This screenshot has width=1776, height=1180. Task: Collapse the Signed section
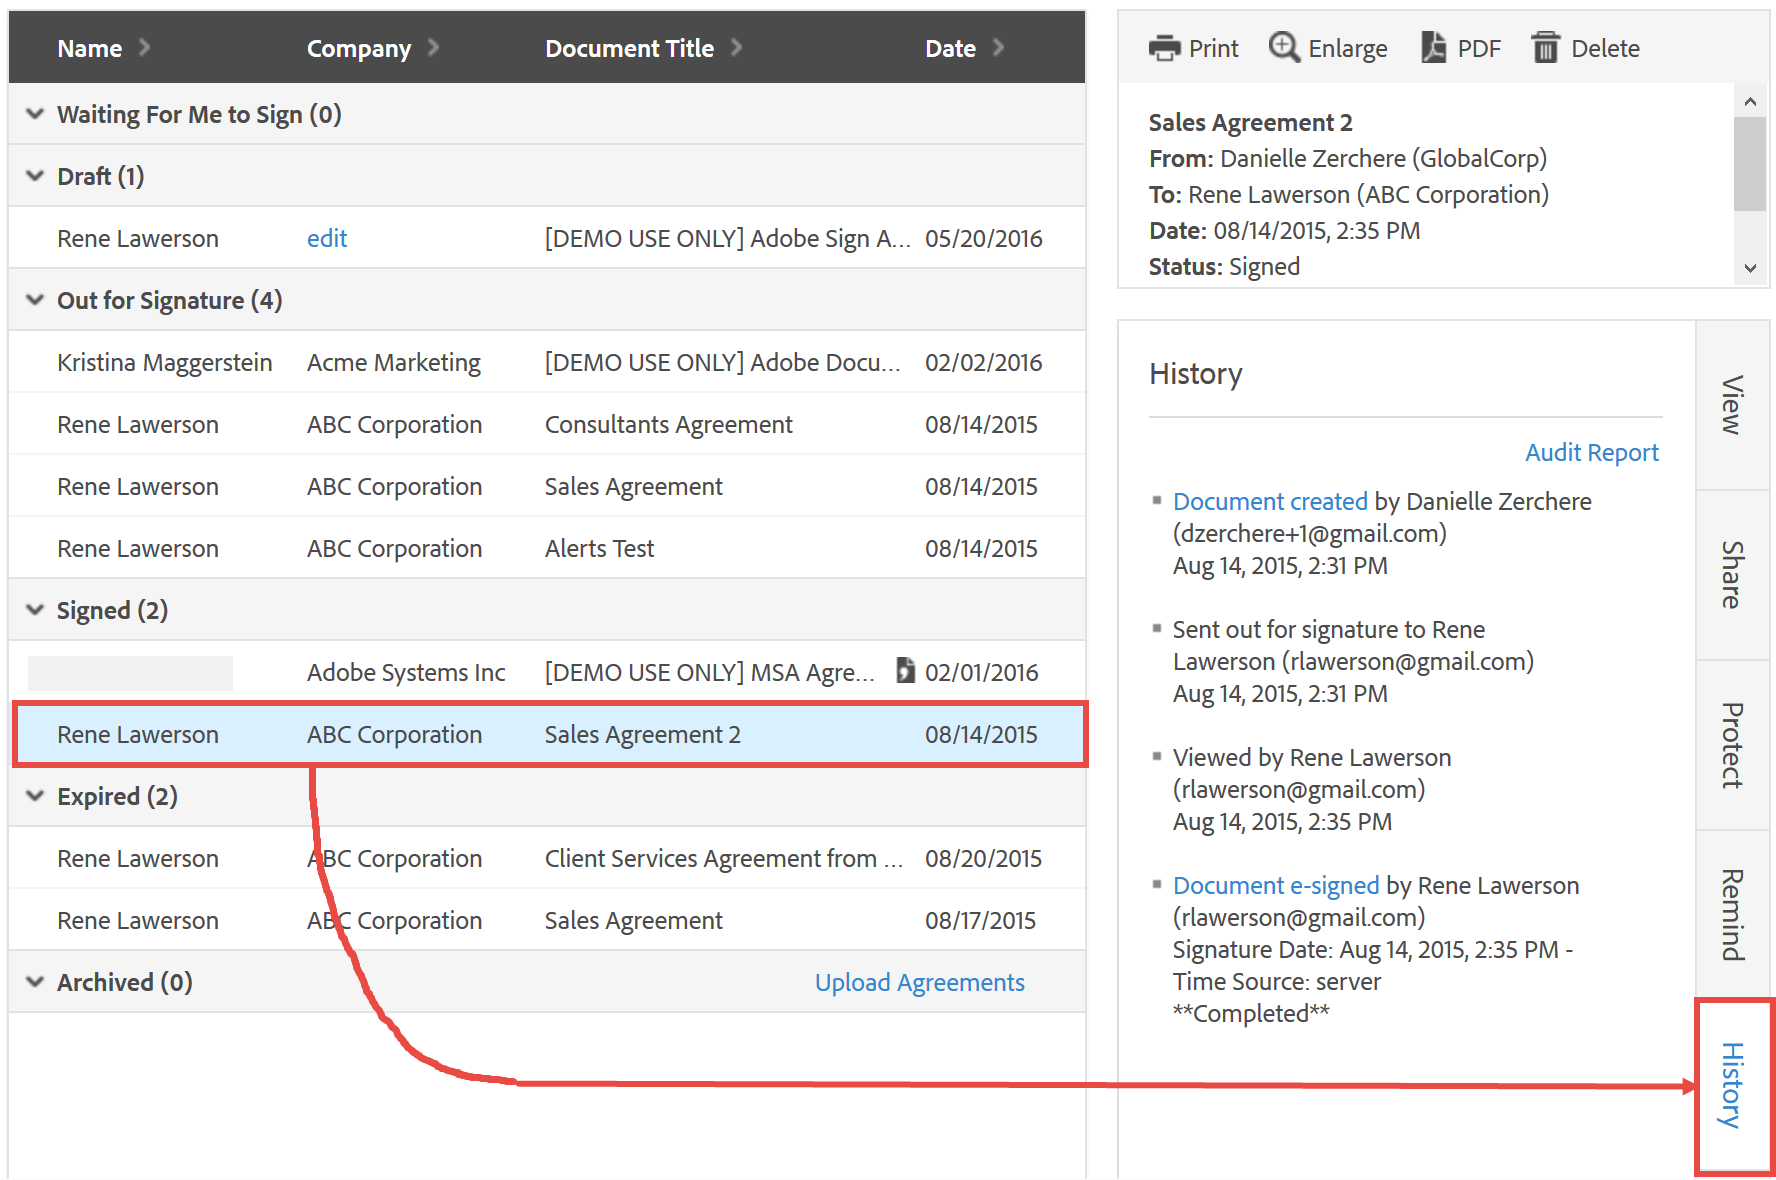pyautogui.click(x=34, y=610)
